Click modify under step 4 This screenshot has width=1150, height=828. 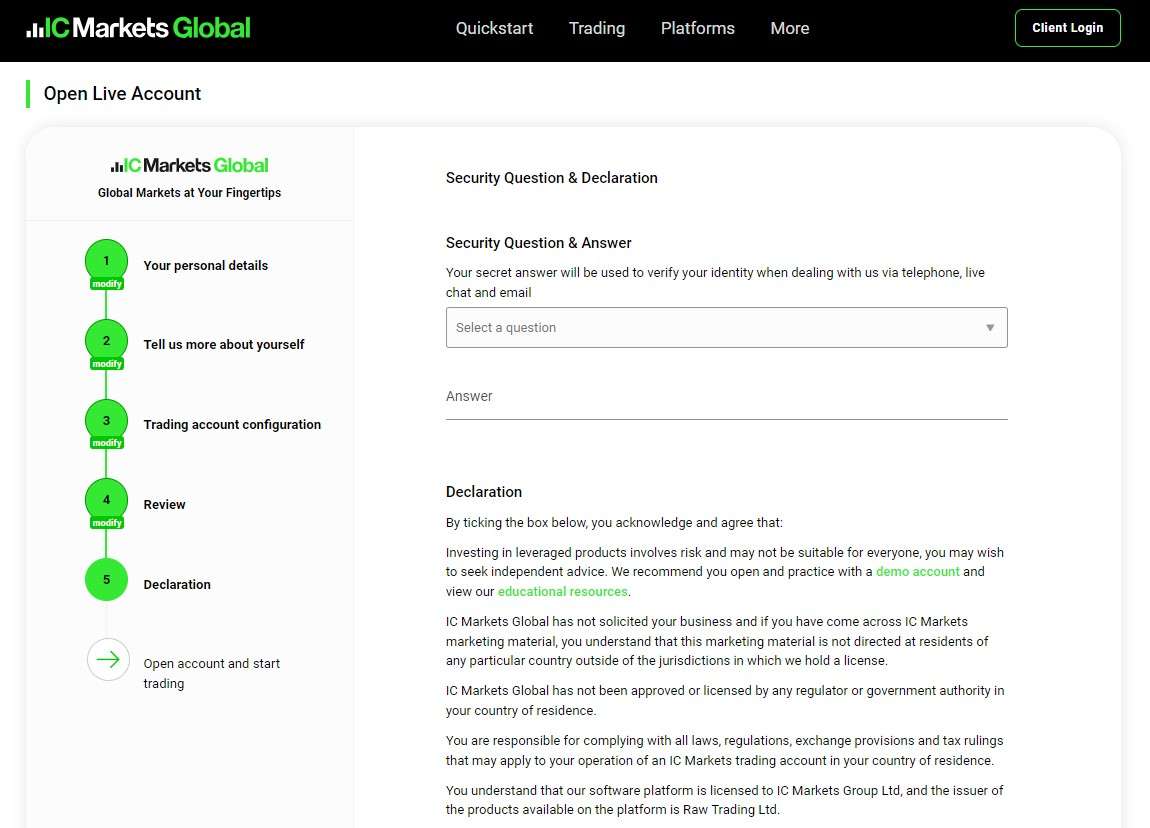pyautogui.click(x=107, y=523)
